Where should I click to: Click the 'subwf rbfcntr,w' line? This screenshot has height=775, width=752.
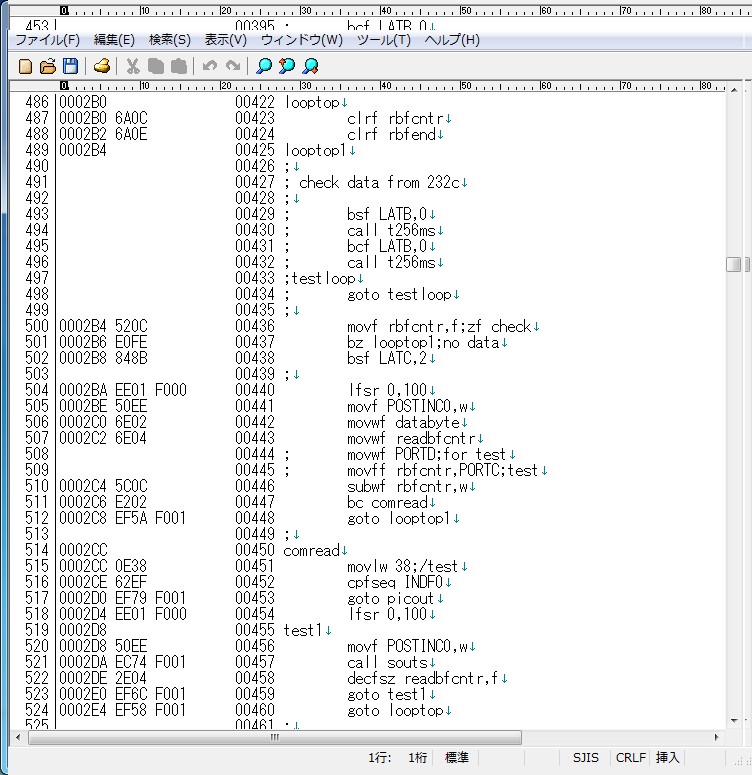pyautogui.click(x=407, y=486)
